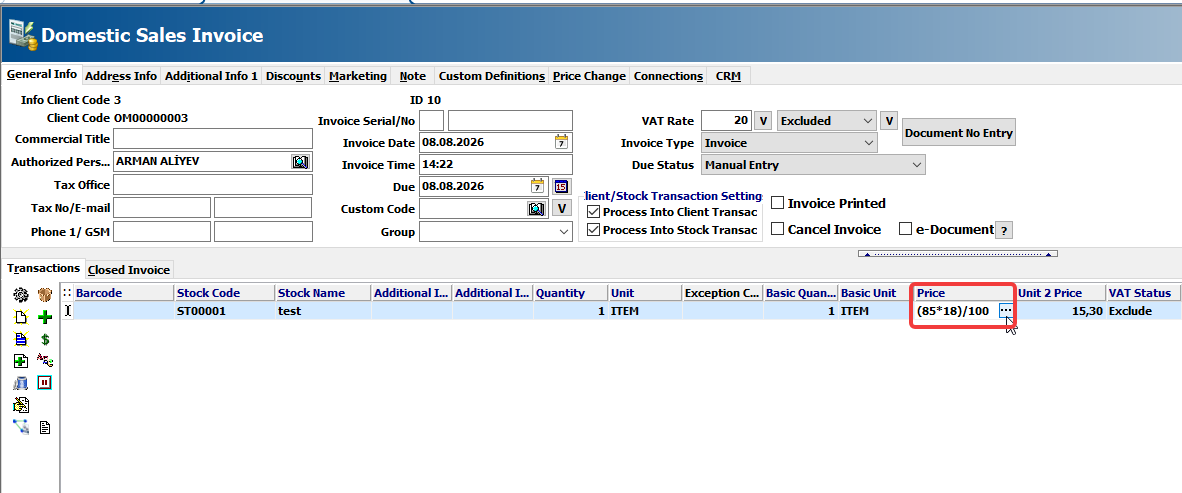Click the Quantity column header
Image resolution: width=1182 pixels, height=493 pixels.
571,292
